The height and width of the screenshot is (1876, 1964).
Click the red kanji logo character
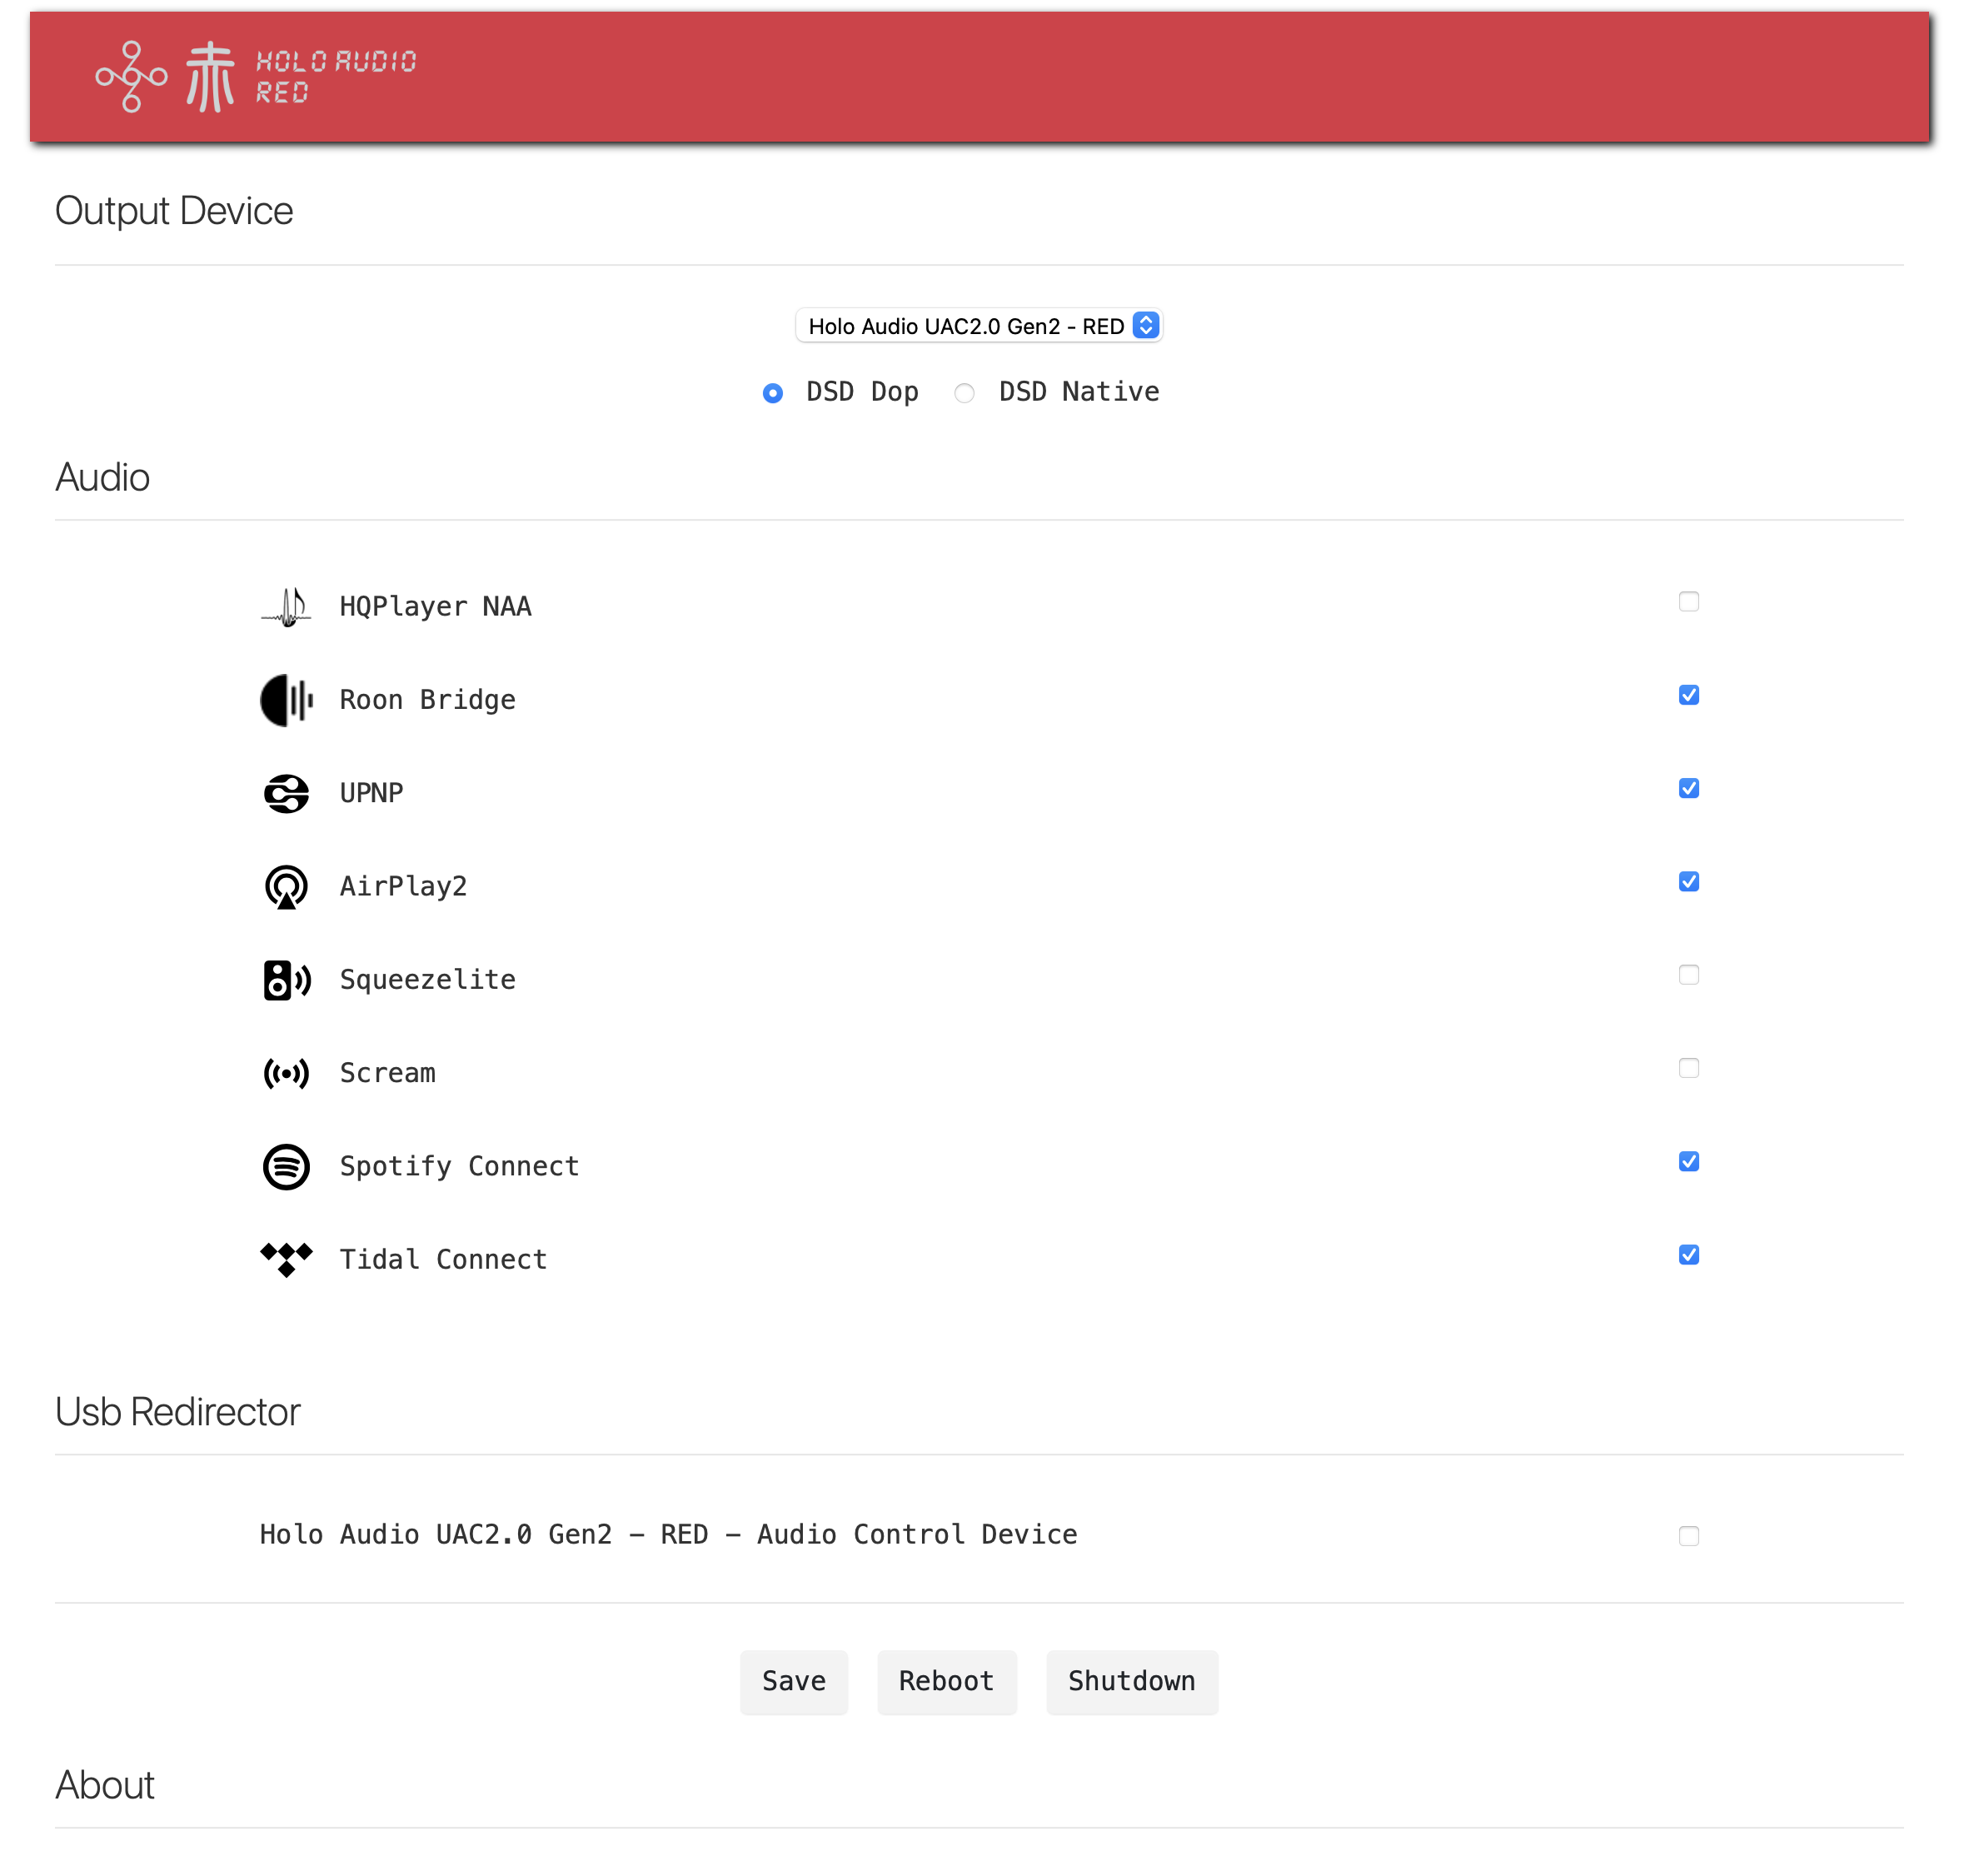[210, 76]
